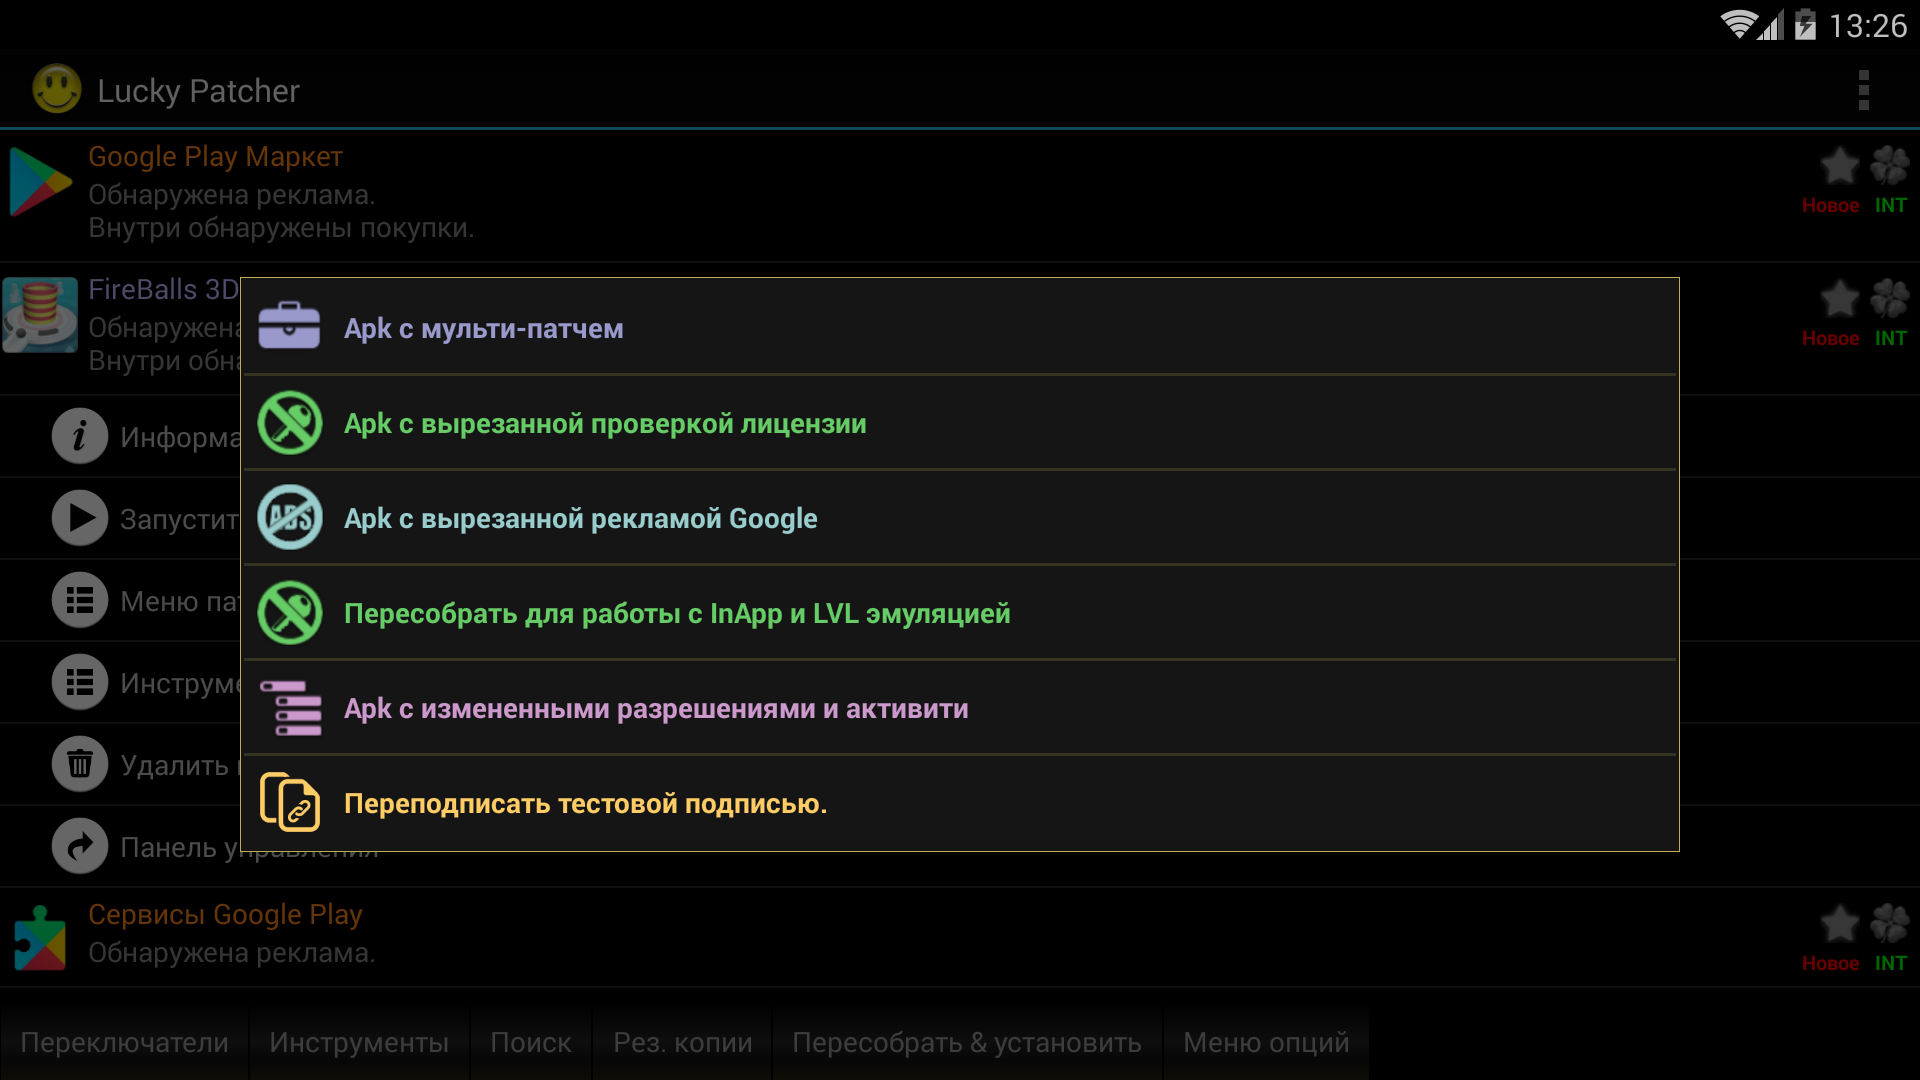Open the Поиск bottom tab
The image size is (1920, 1080).
pyautogui.click(x=531, y=1043)
